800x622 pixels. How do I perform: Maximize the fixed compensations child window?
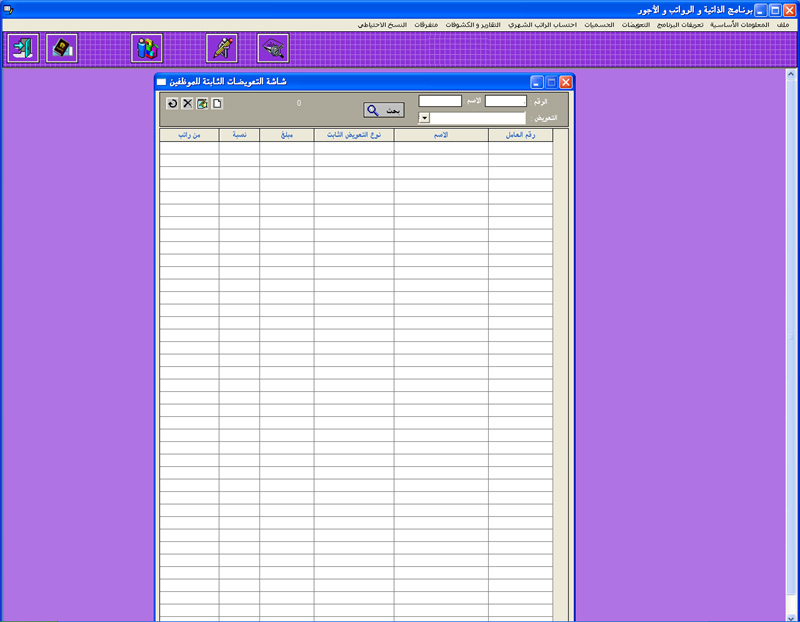(551, 82)
